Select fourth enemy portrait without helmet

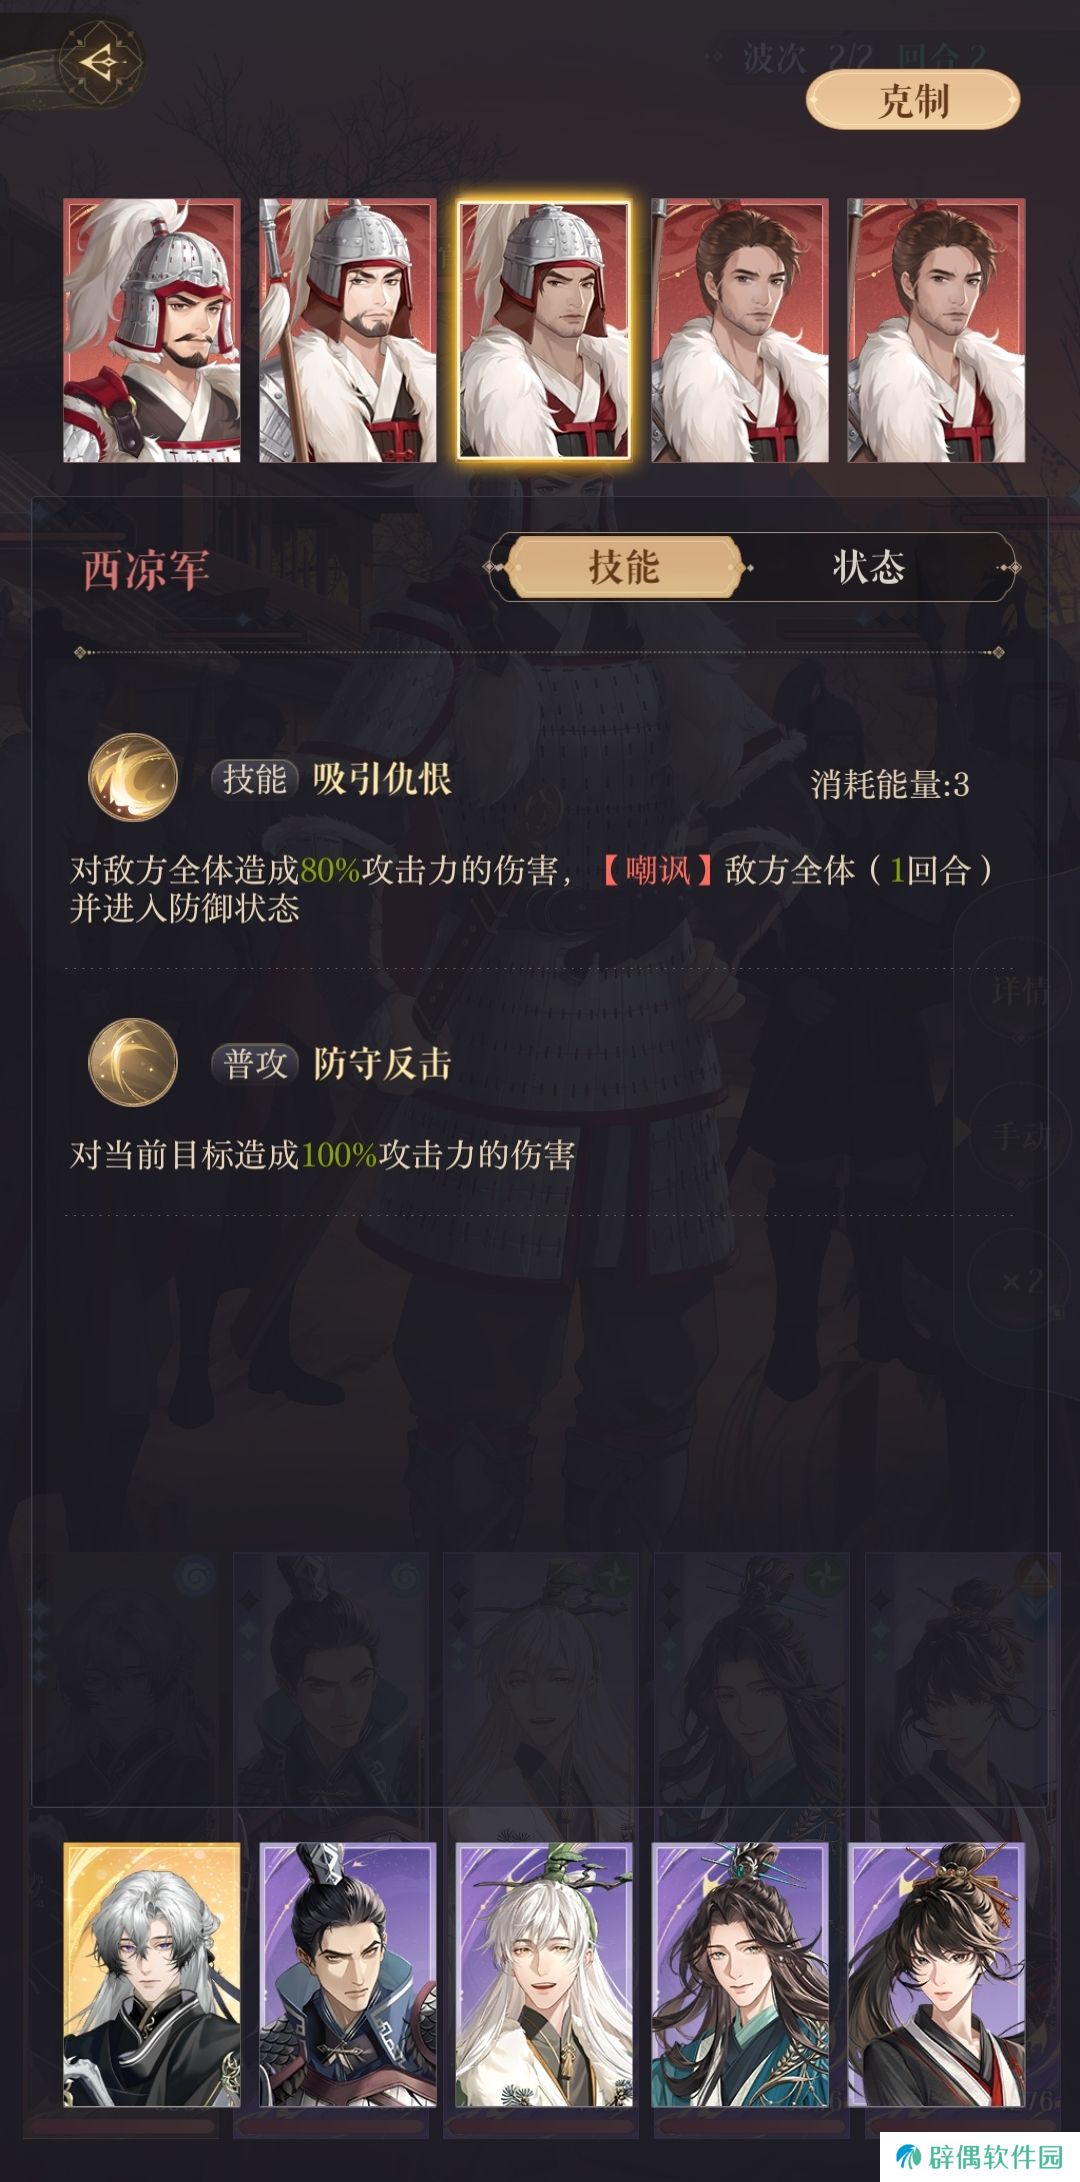pyautogui.click(x=740, y=330)
